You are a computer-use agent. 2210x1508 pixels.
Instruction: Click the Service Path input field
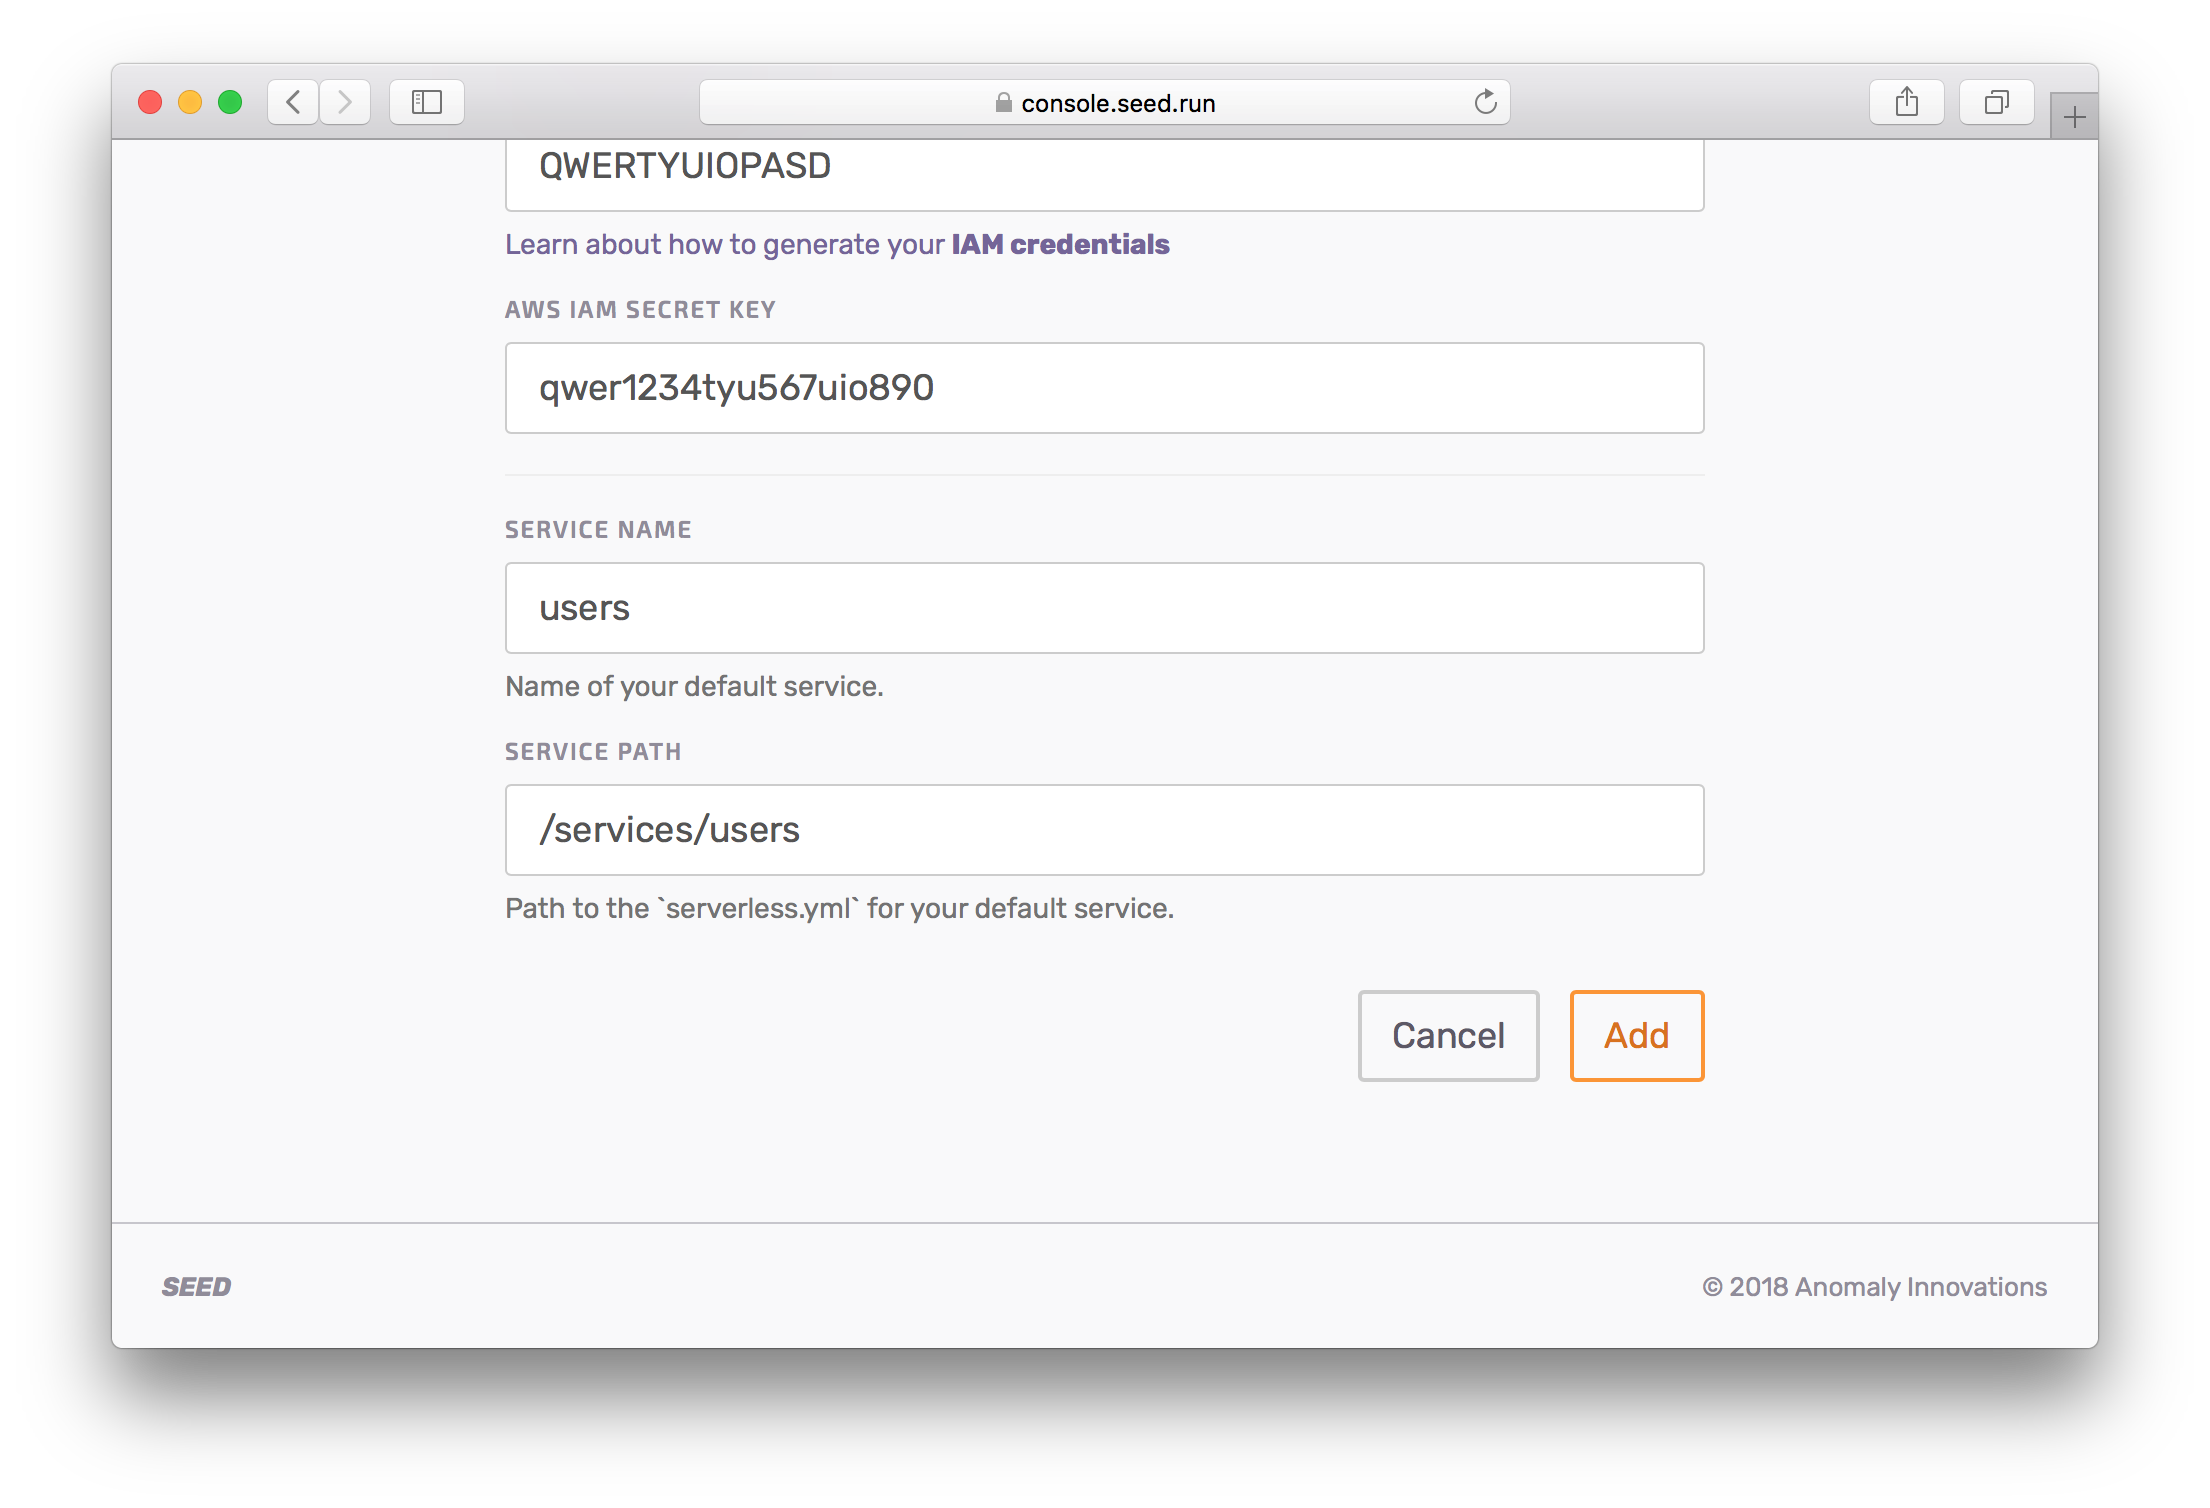tap(1104, 830)
